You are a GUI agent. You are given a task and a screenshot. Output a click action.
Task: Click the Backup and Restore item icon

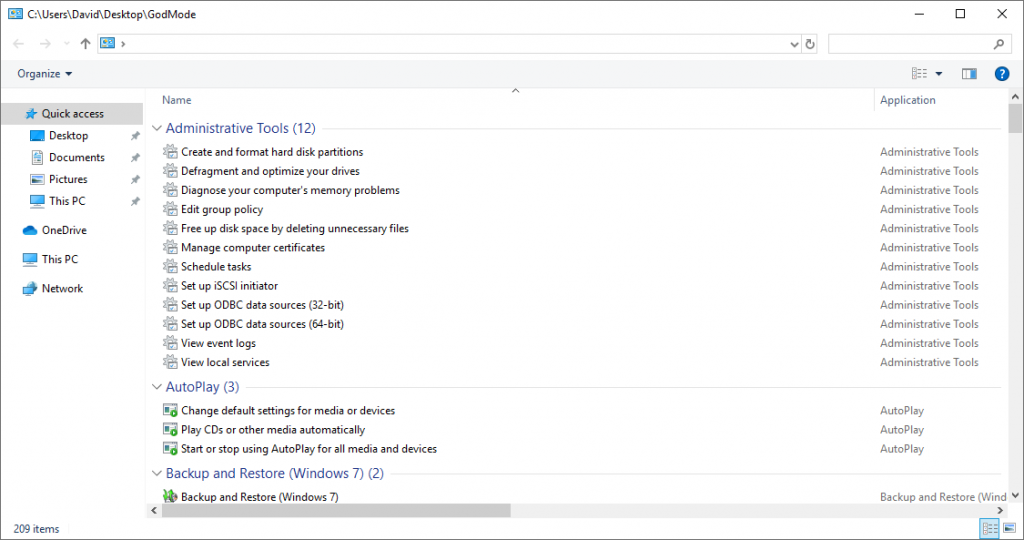point(170,496)
